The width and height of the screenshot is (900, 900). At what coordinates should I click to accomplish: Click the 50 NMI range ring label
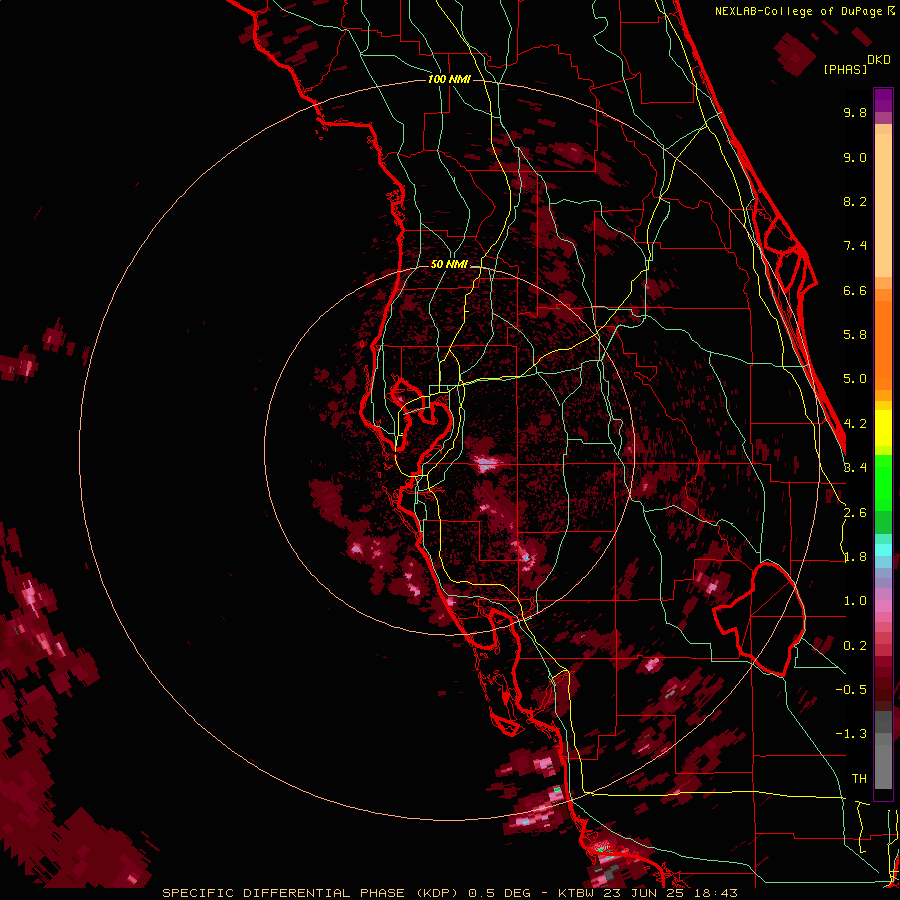449,265
